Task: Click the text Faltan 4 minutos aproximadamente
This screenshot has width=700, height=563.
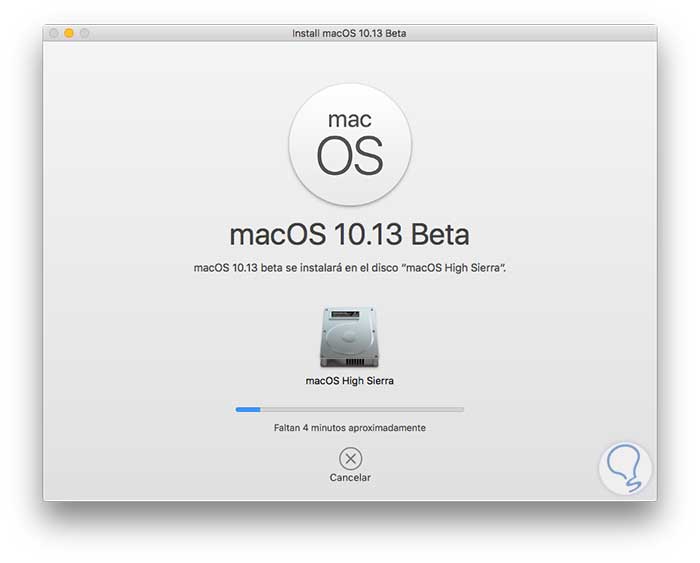Action: point(350,428)
